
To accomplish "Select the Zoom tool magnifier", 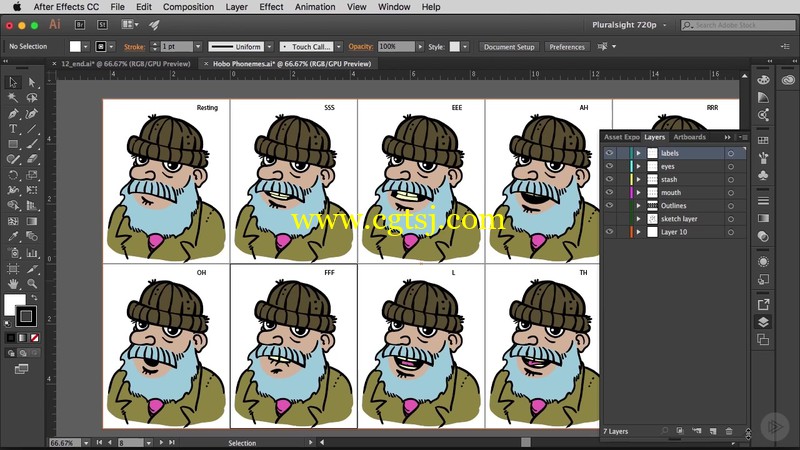I will tap(32, 284).
